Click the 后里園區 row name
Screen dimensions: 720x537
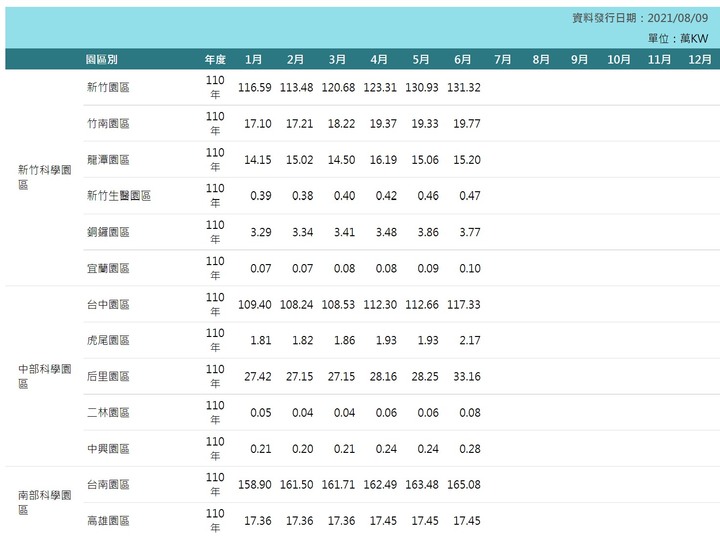pyautogui.click(x=108, y=377)
